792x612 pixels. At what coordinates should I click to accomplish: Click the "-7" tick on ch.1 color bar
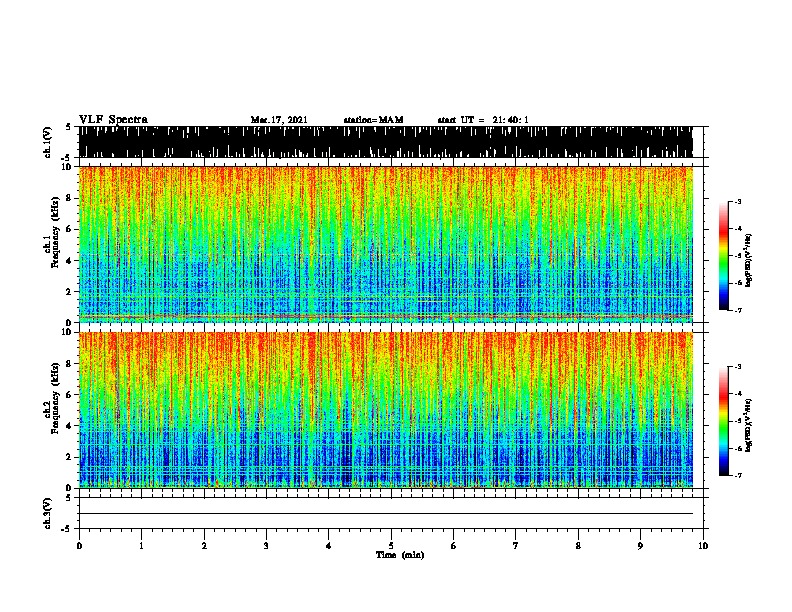pos(737,310)
